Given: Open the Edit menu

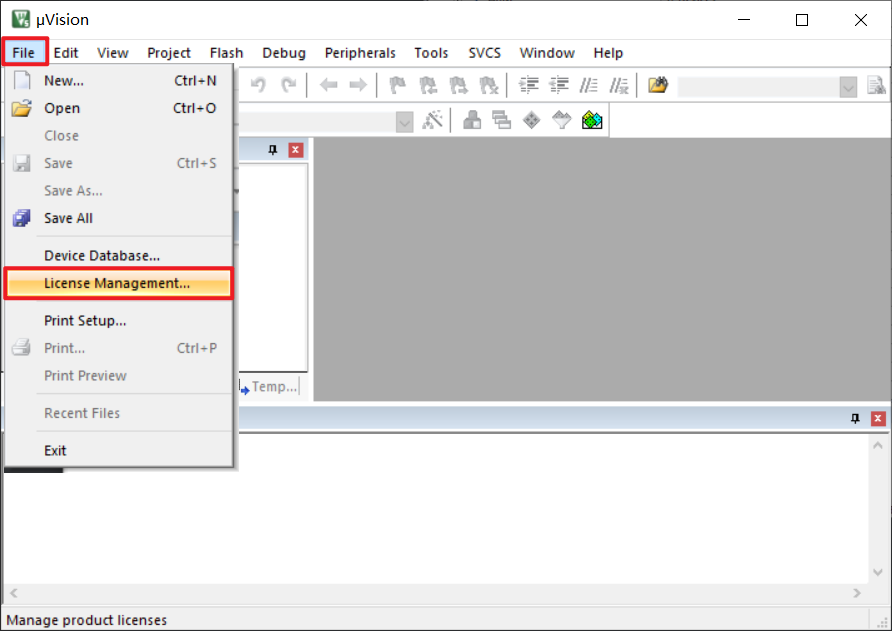Looking at the screenshot, I should pyautogui.click(x=66, y=53).
